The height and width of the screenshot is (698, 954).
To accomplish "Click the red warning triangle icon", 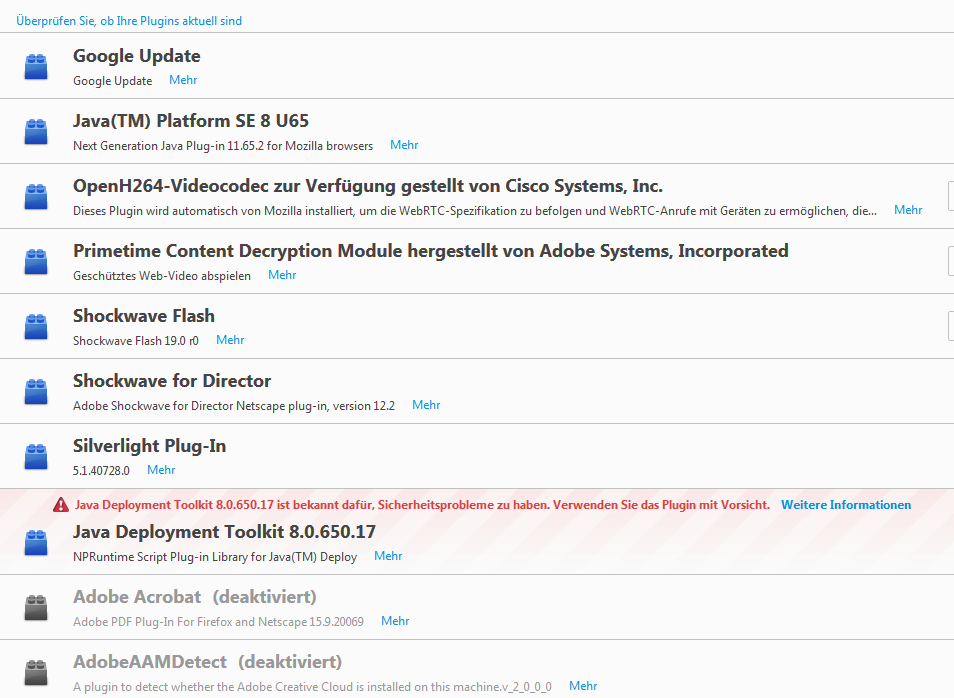I will (x=61, y=505).
